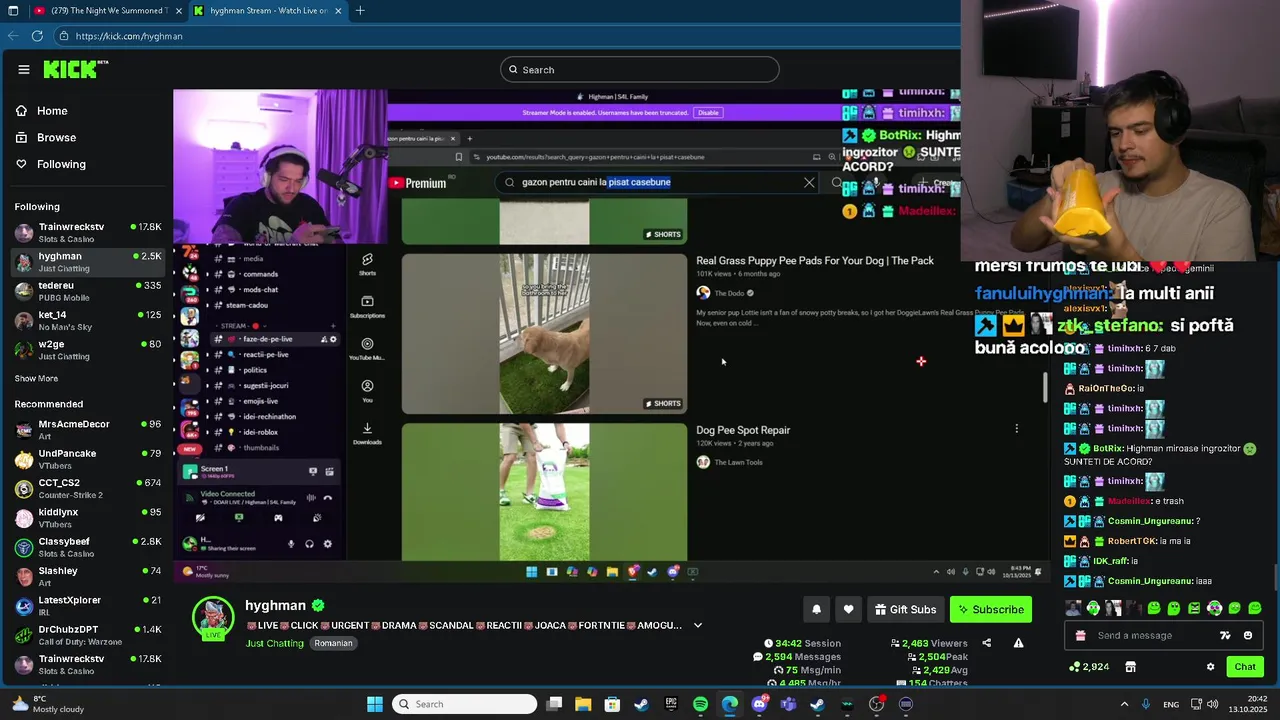View the 2,924 channel points balance

point(1089,666)
